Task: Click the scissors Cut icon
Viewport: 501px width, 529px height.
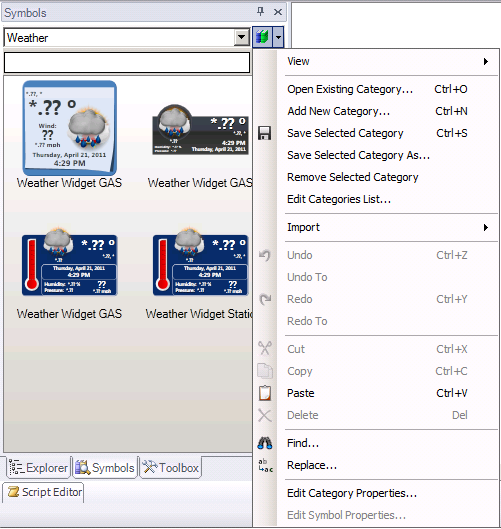Action: [265, 348]
